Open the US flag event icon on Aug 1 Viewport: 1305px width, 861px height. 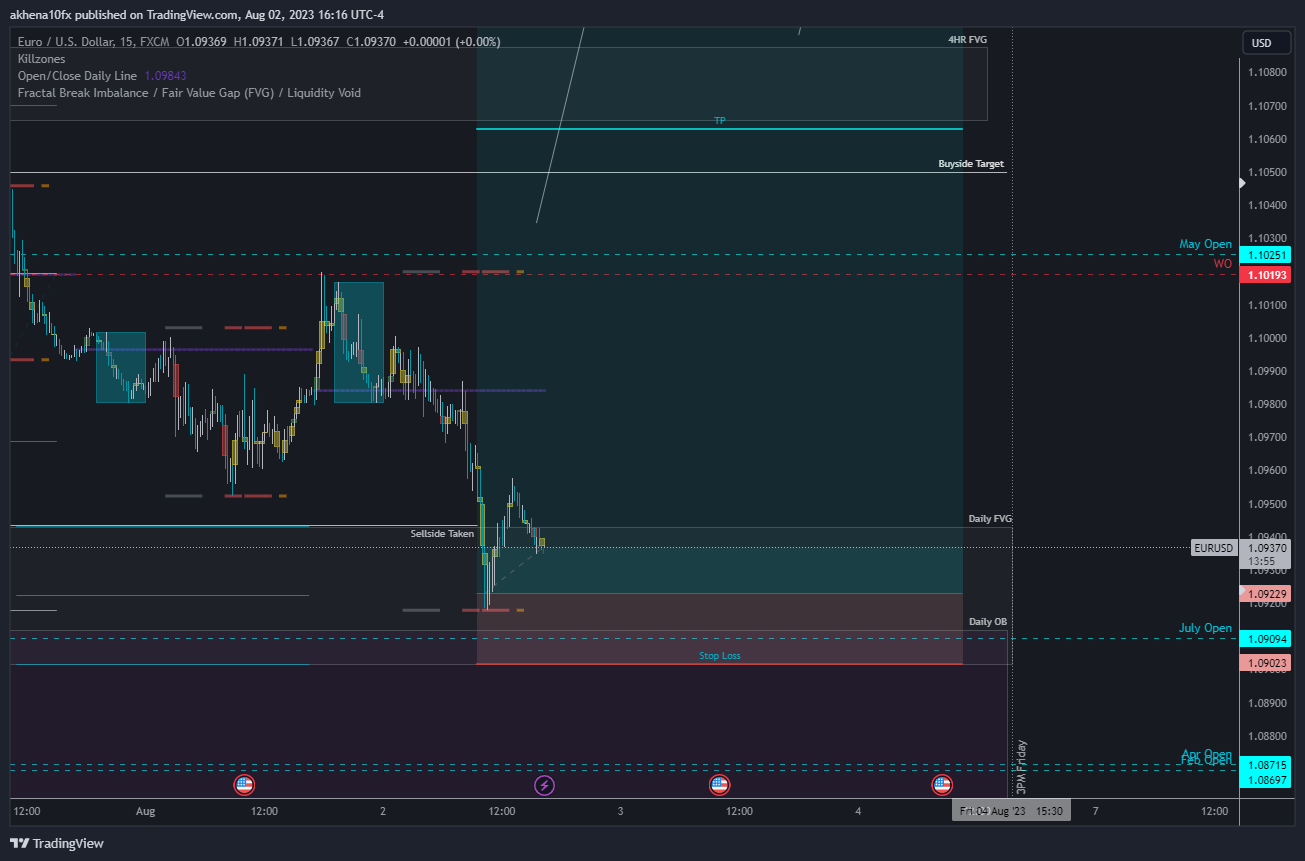click(x=243, y=785)
